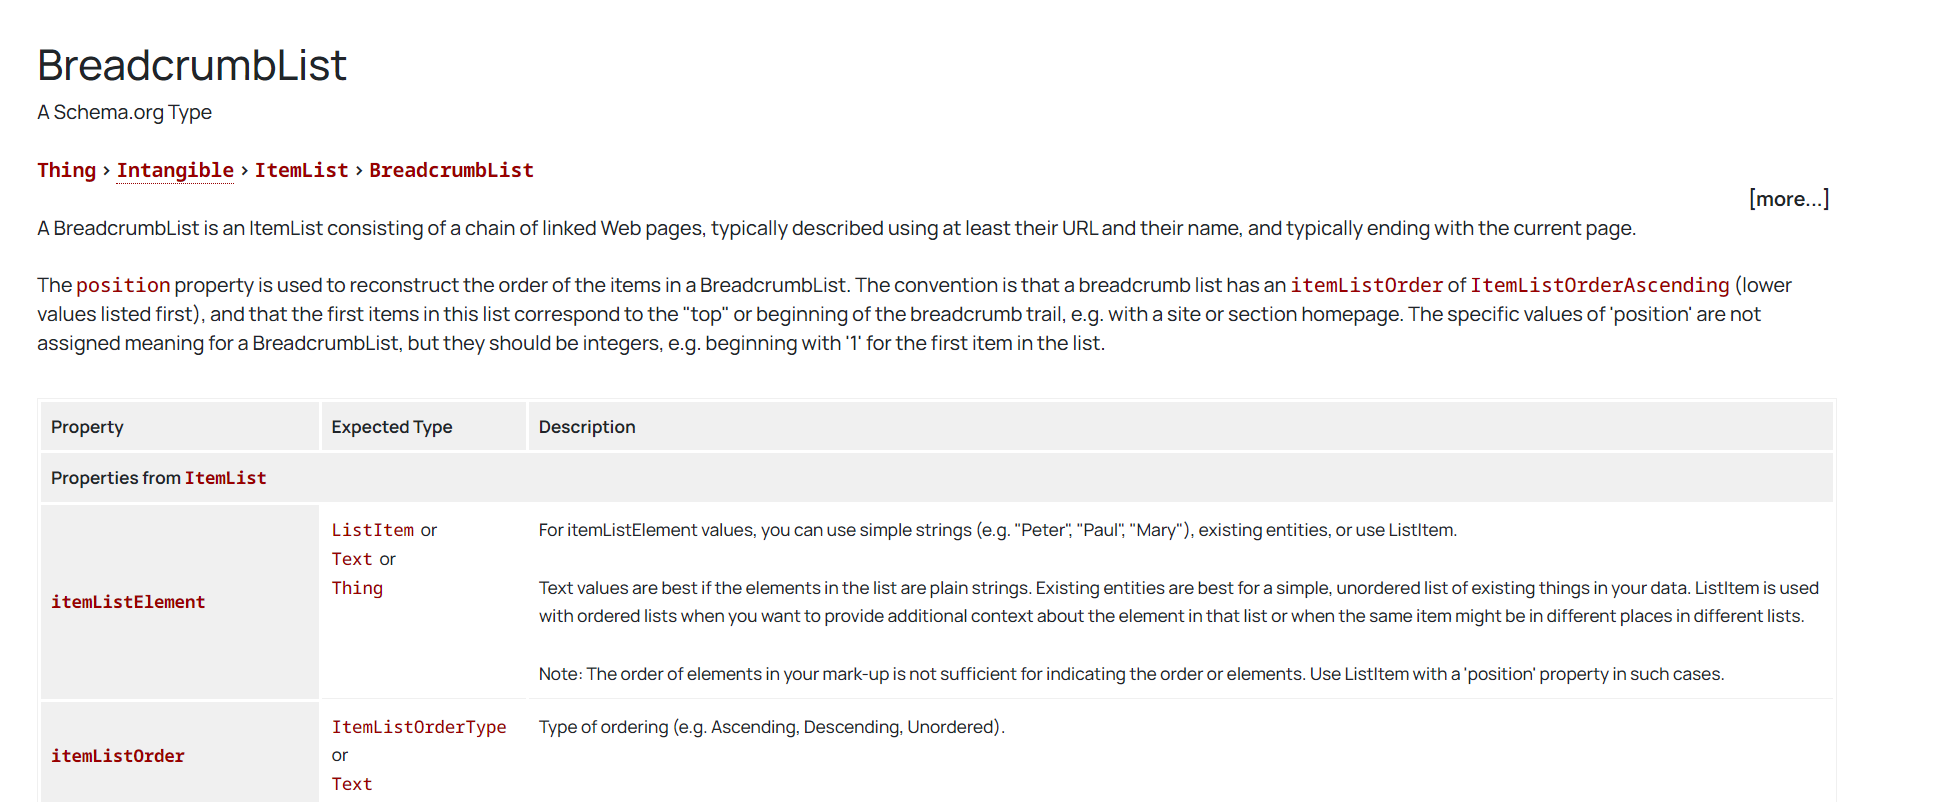Expand the [more...] section
The height and width of the screenshot is (802, 1951).
tap(1788, 199)
